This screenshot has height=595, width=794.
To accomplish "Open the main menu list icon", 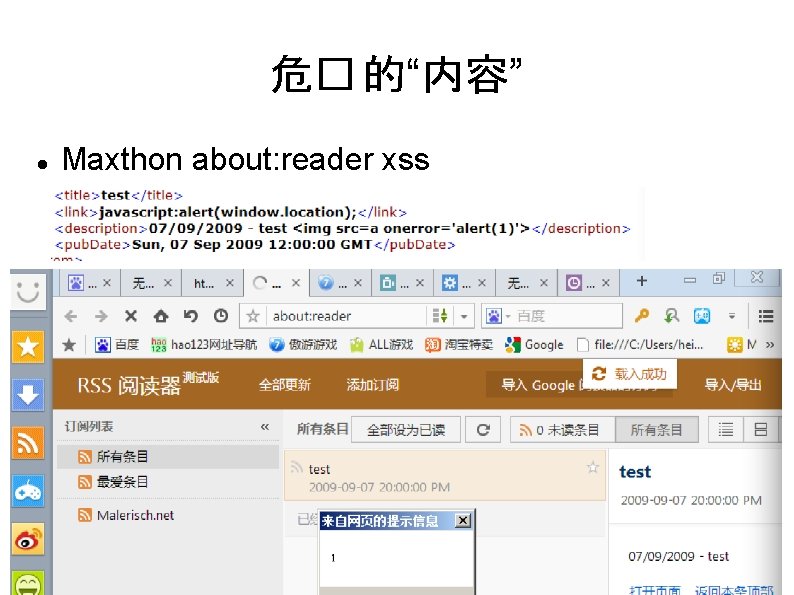I will [766, 316].
